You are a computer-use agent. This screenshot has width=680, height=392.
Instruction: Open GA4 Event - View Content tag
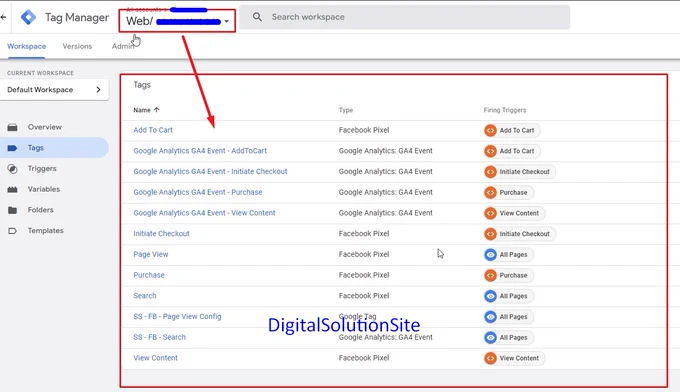(x=204, y=213)
